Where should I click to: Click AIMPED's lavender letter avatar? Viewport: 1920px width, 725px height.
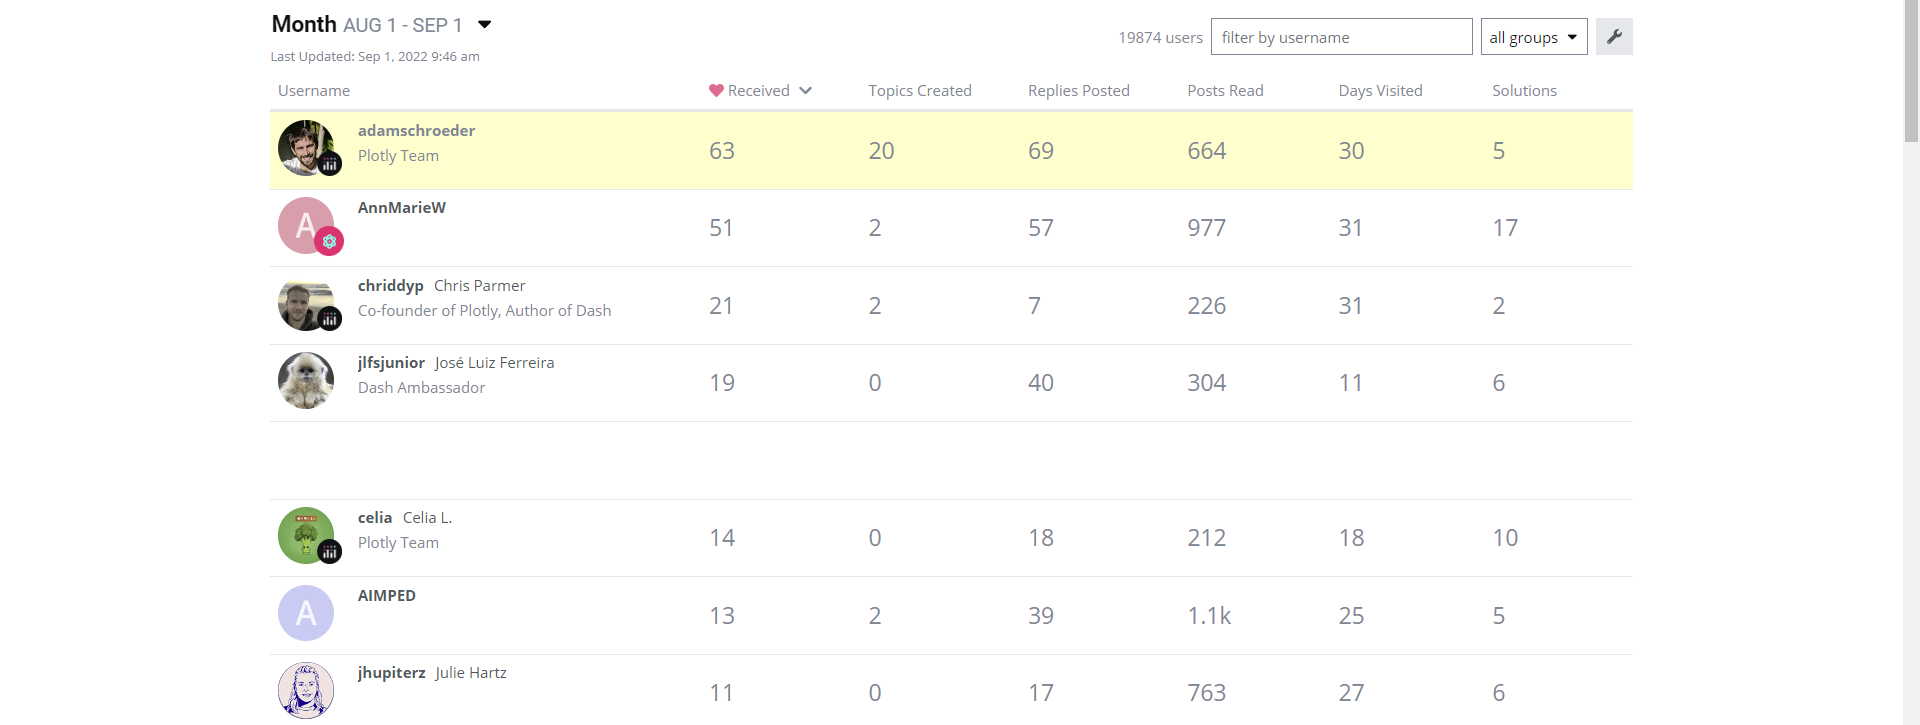coord(306,613)
